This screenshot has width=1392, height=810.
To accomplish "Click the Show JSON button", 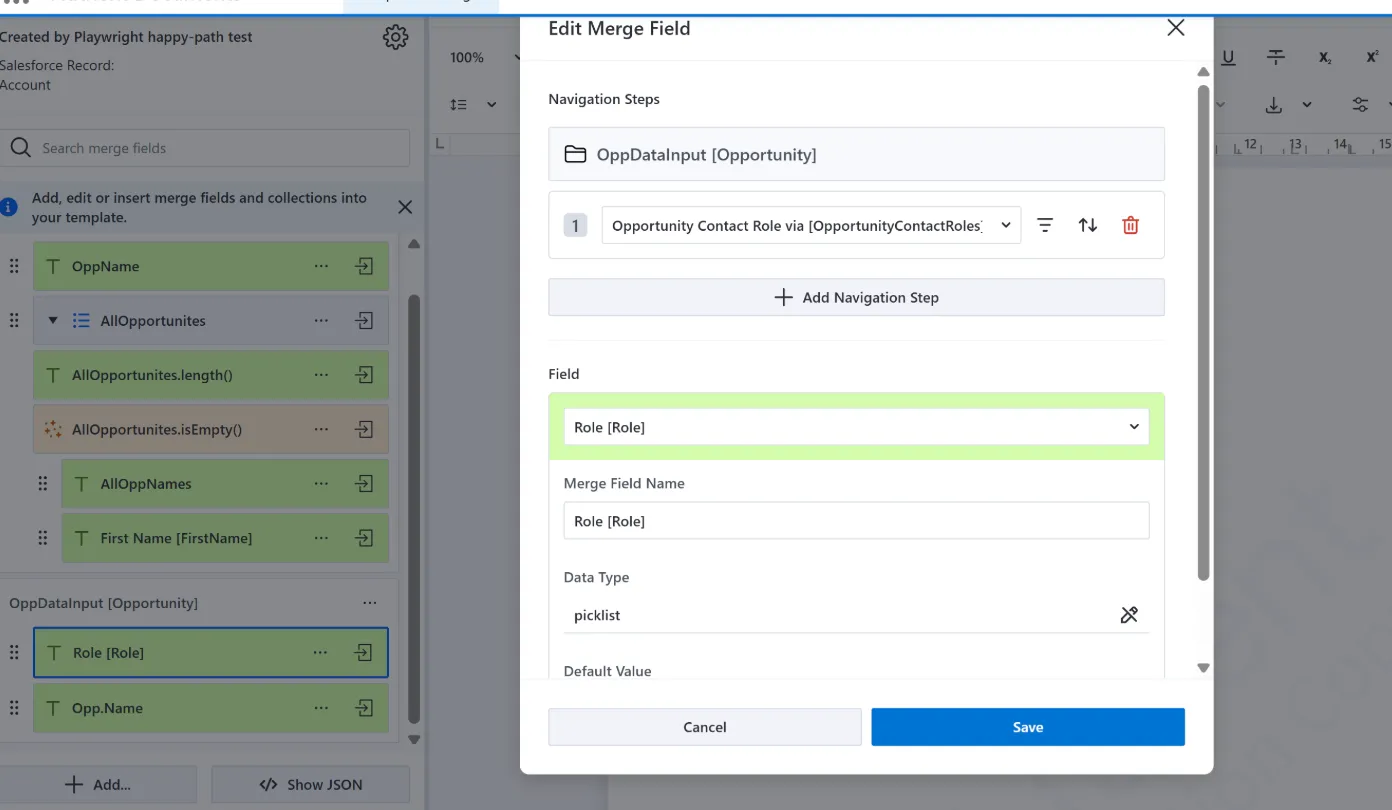I will (311, 785).
